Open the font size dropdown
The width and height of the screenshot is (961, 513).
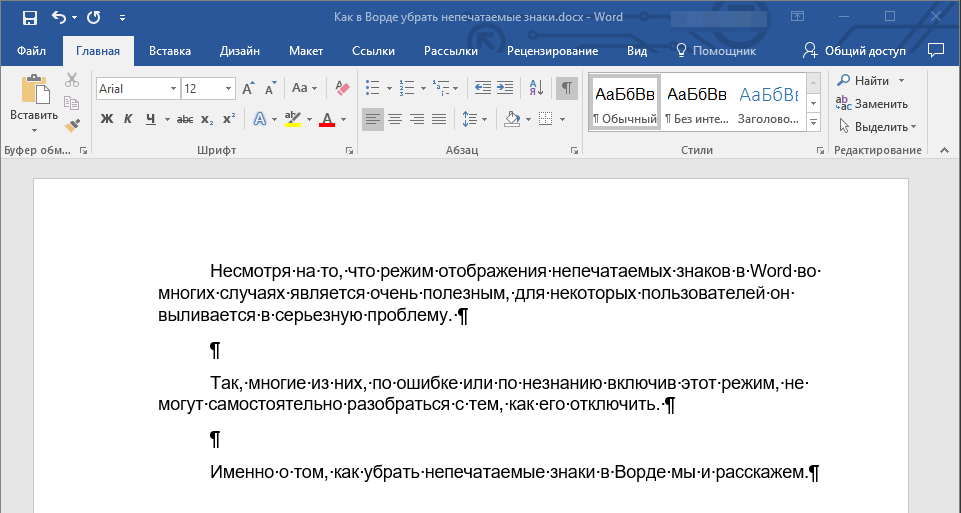(x=229, y=89)
